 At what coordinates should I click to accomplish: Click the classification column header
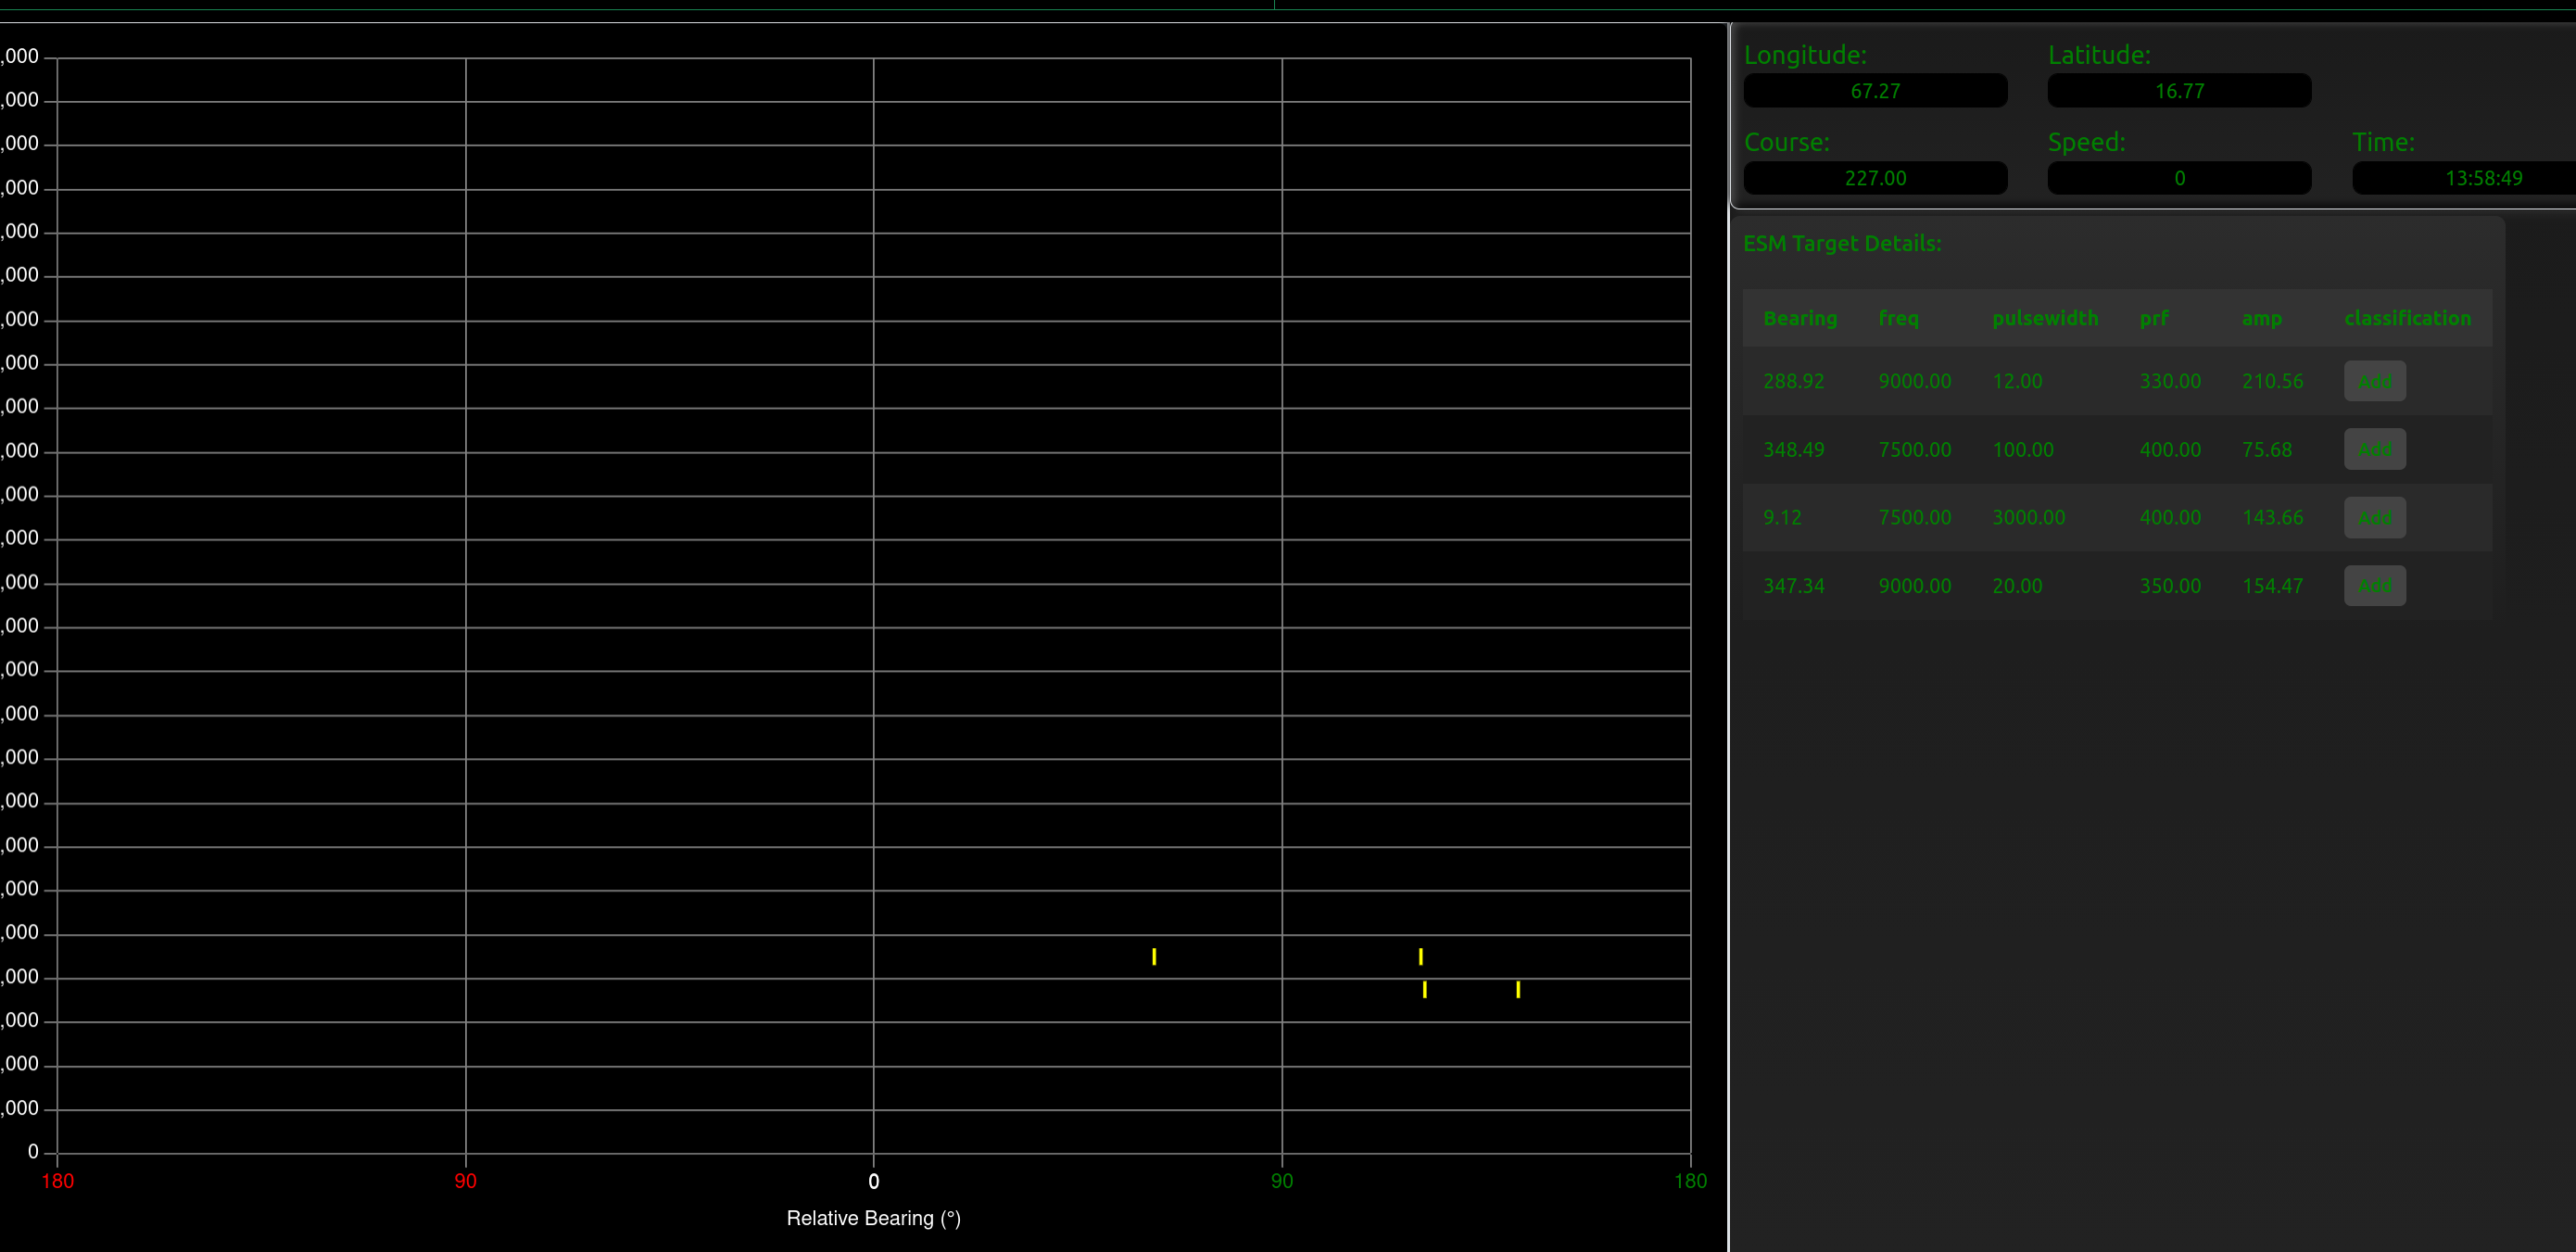click(x=2408, y=318)
